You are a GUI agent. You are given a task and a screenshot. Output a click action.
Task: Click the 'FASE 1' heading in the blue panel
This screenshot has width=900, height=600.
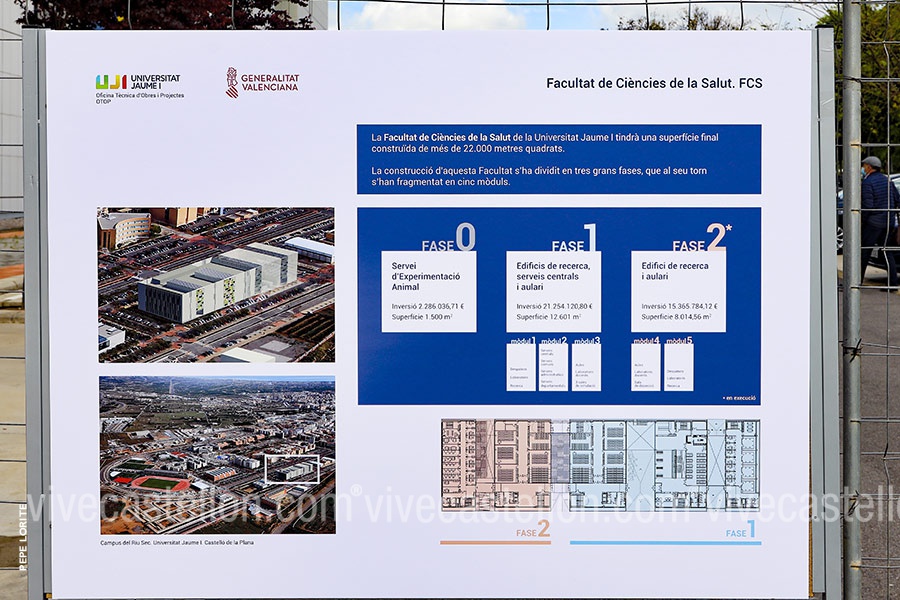click(575, 238)
